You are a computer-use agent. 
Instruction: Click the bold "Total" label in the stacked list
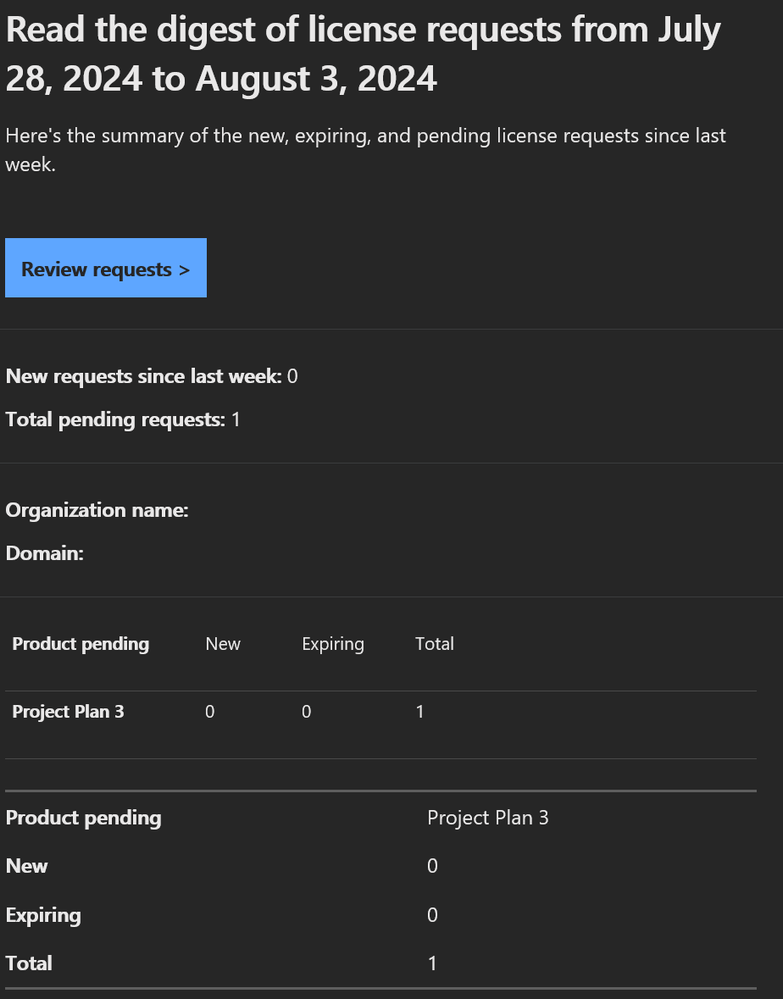29,963
